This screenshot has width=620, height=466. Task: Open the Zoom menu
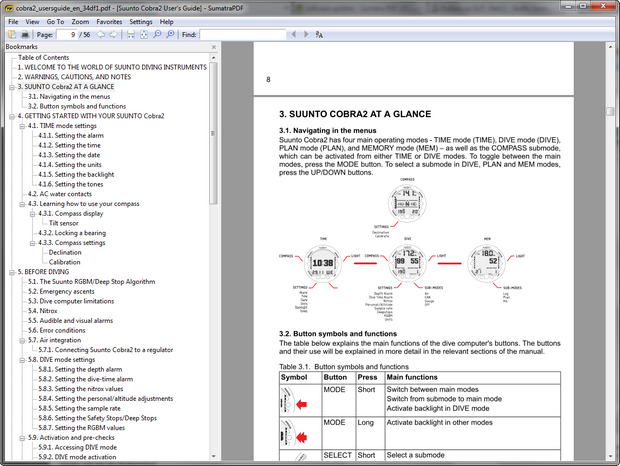click(x=80, y=22)
